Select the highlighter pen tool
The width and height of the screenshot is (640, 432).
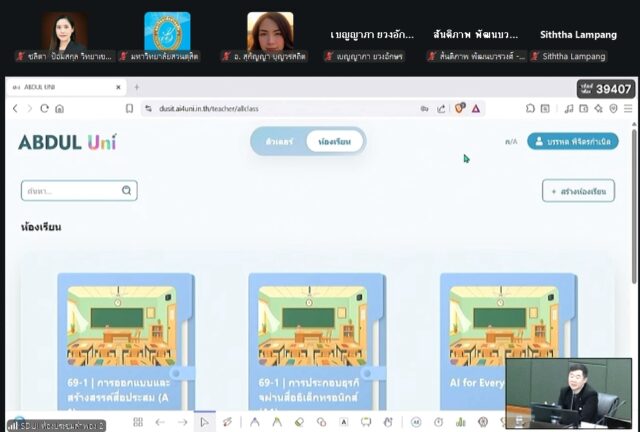click(277, 422)
